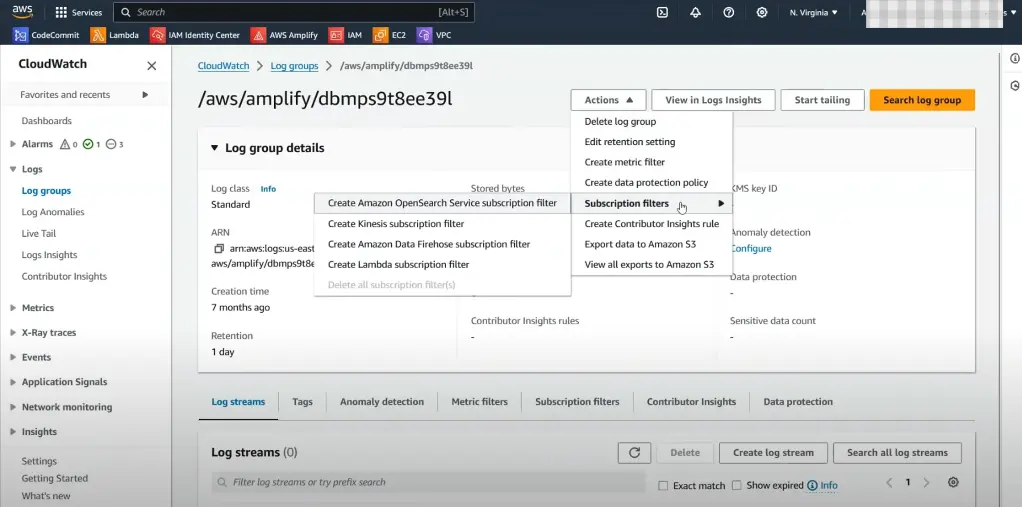The image size is (1022, 507).
Task: Click the Search log group button
Action: click(921, 100)
